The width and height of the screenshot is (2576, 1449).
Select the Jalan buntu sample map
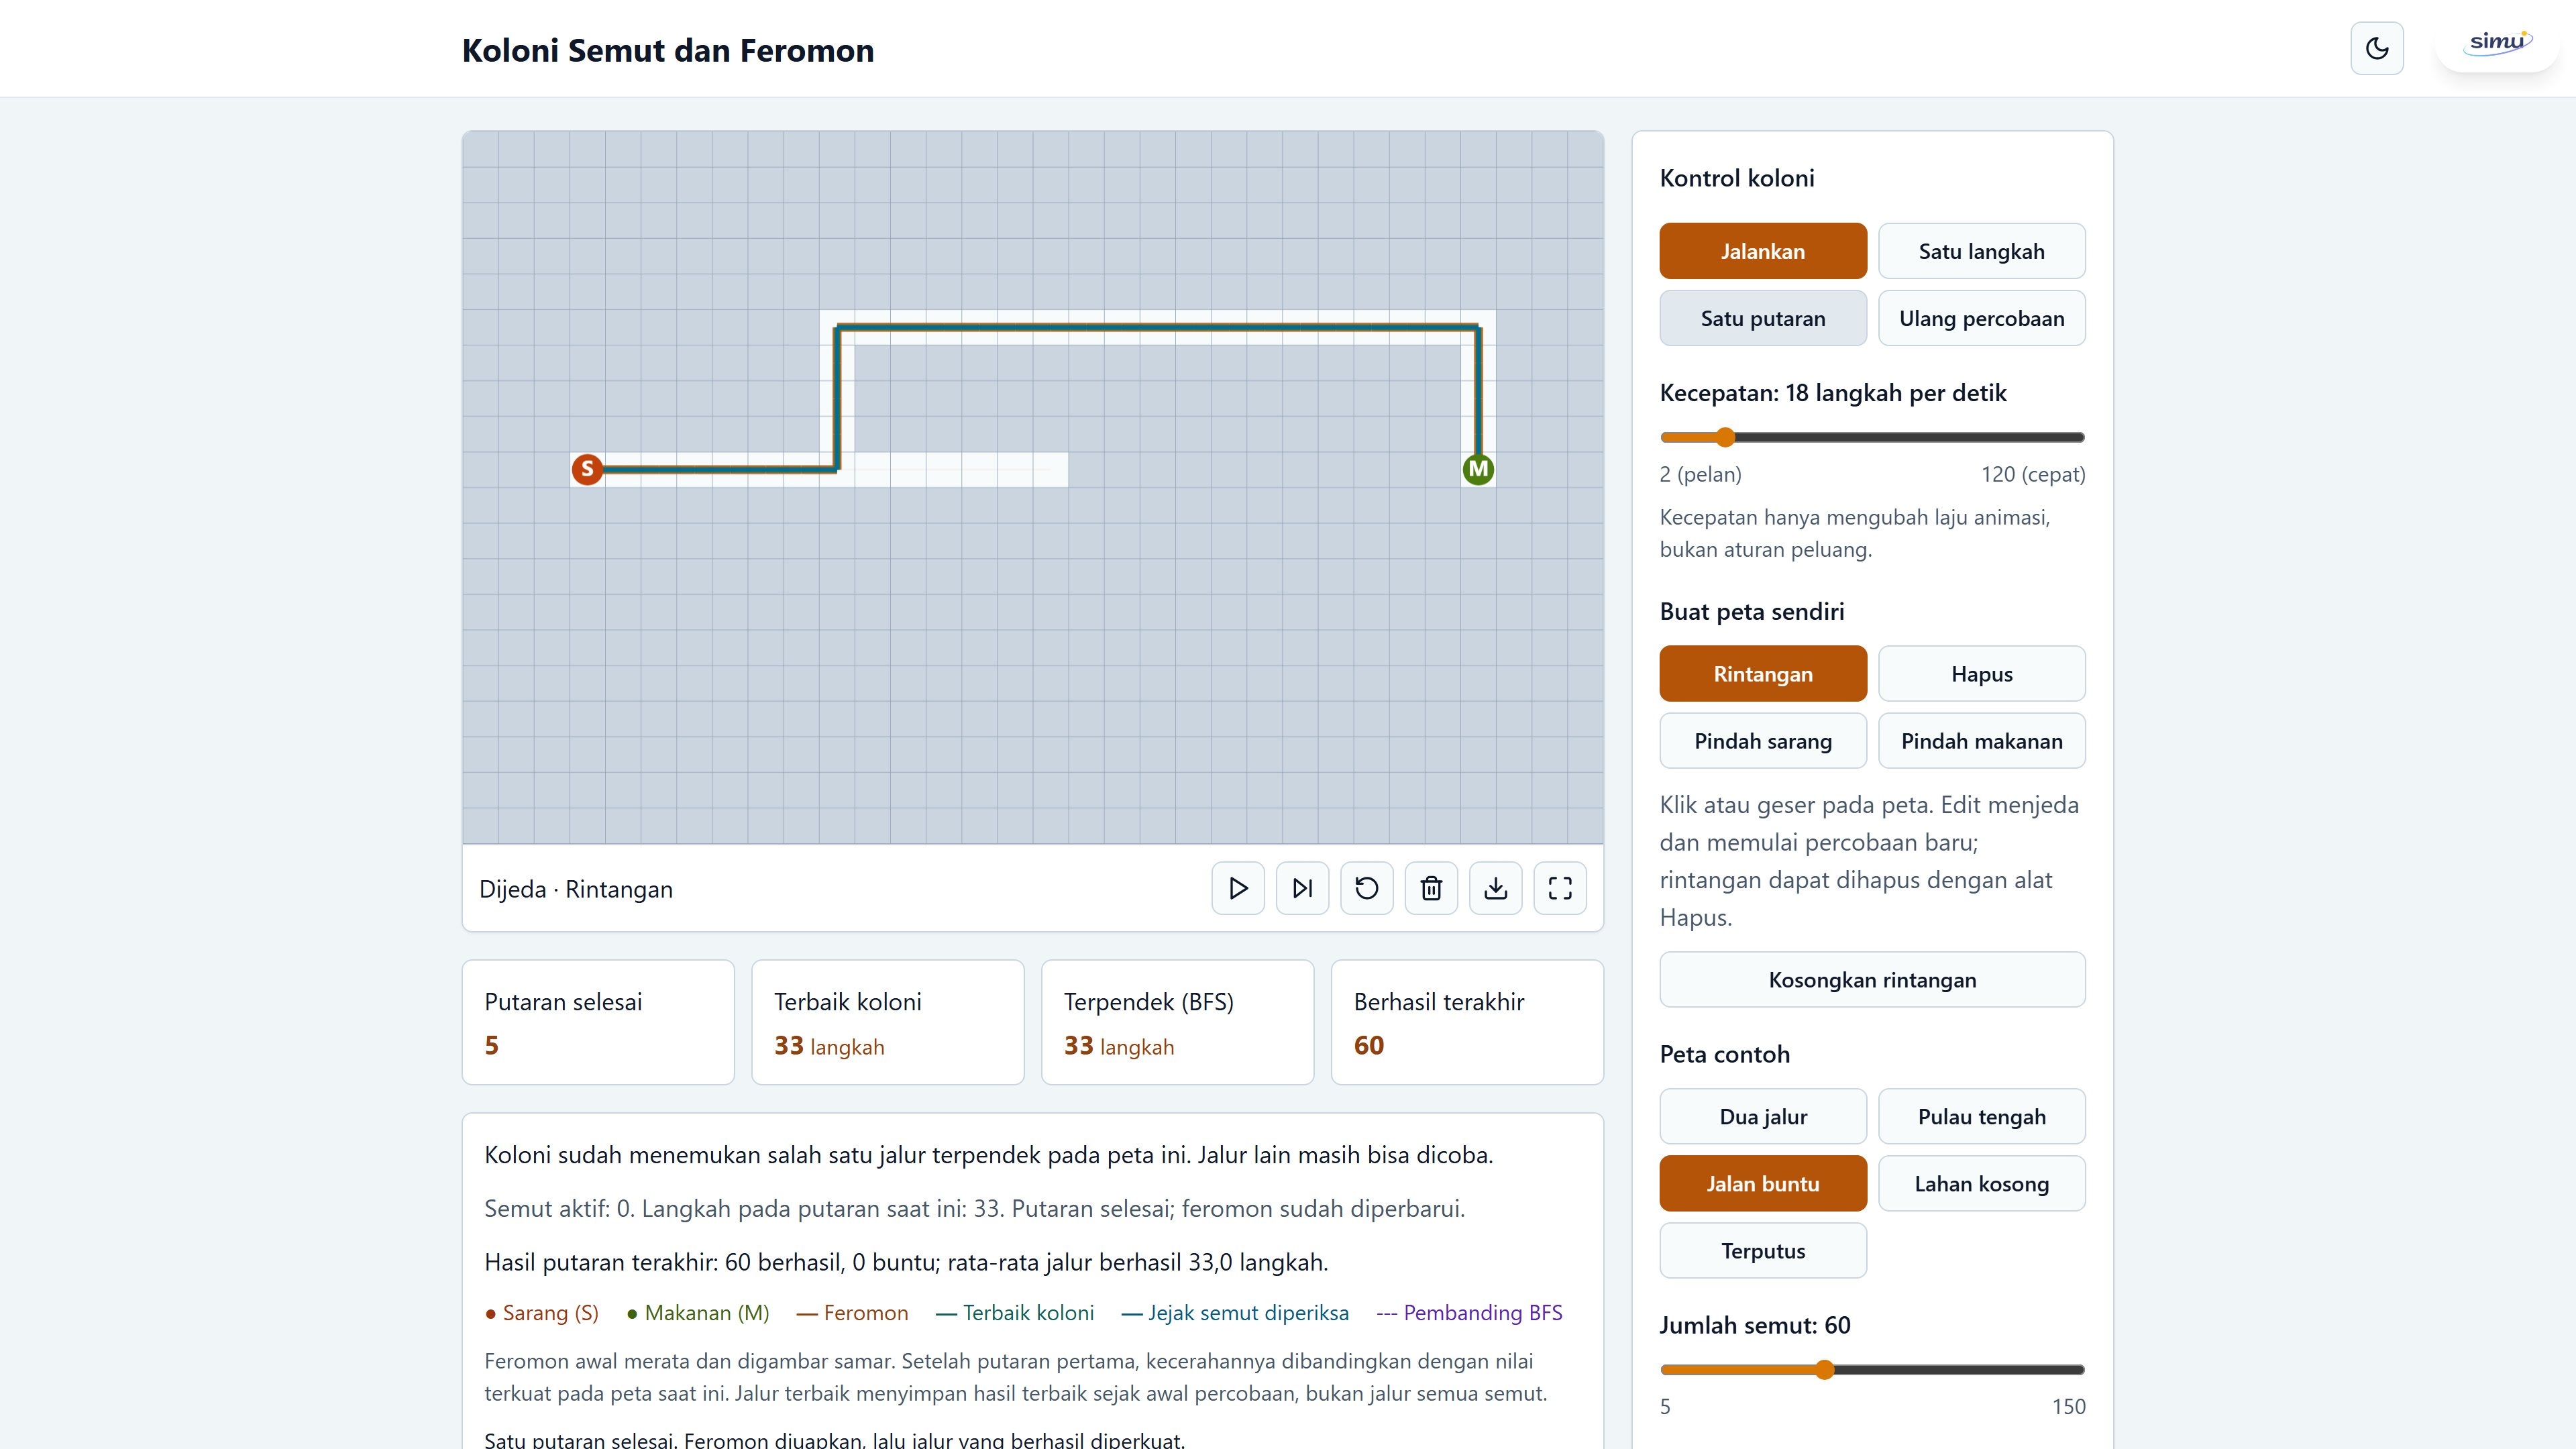tap(1763, 1184)
